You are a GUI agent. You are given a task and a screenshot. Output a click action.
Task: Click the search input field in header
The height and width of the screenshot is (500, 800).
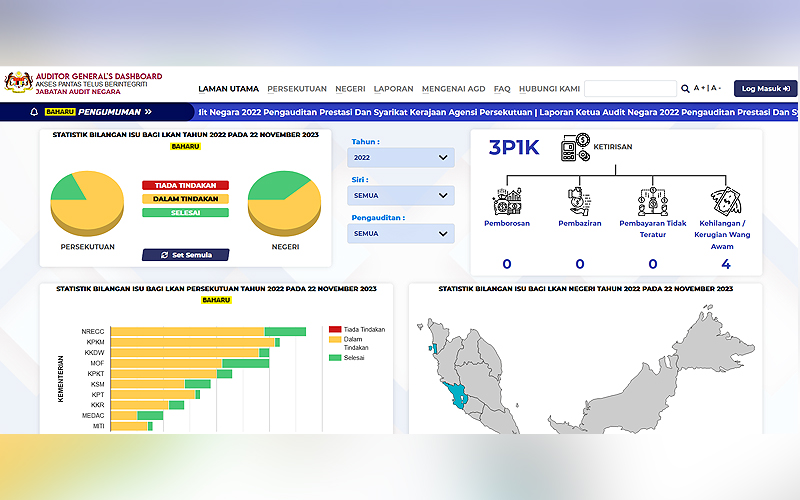629,89
